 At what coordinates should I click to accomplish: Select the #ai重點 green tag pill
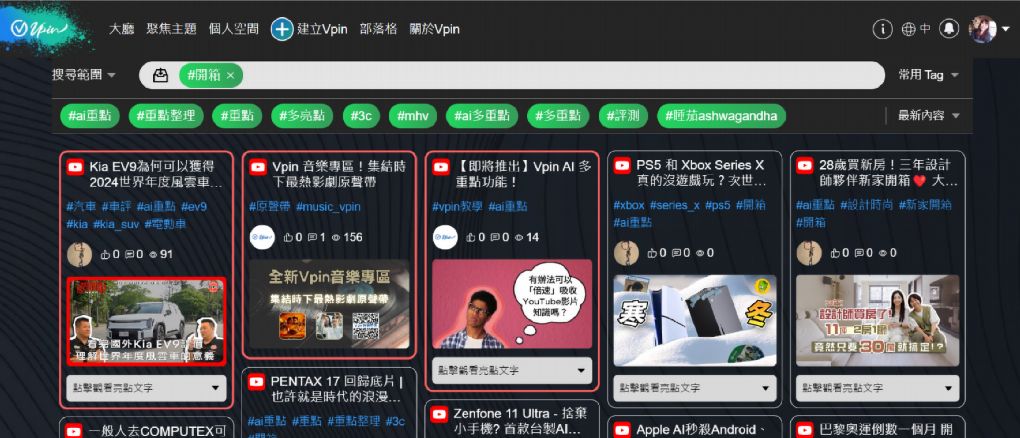(x=90, y=116)
